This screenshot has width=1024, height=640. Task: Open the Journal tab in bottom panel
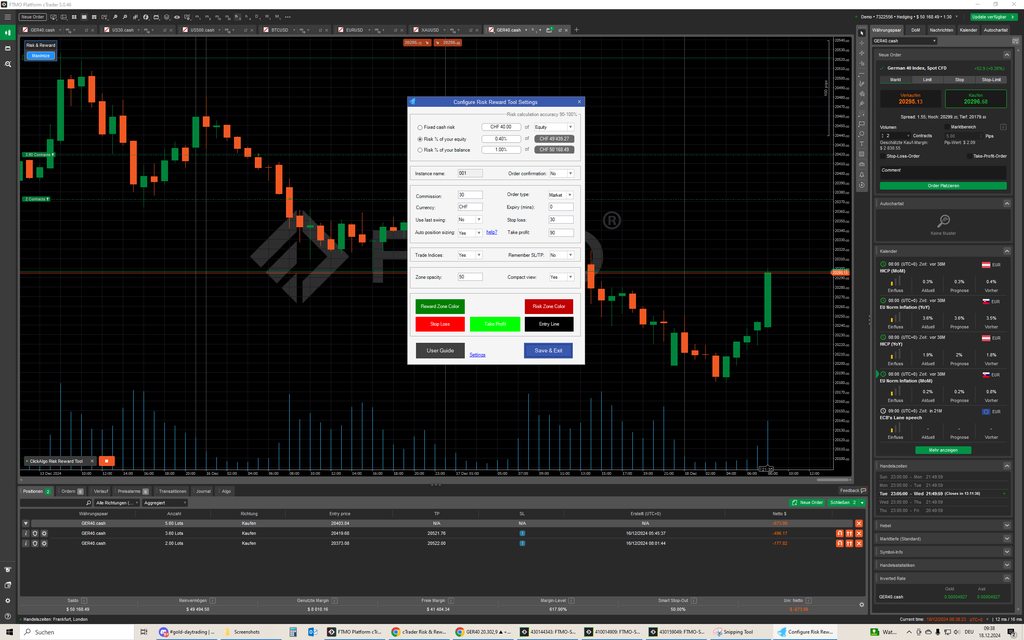tap(203, 491)
